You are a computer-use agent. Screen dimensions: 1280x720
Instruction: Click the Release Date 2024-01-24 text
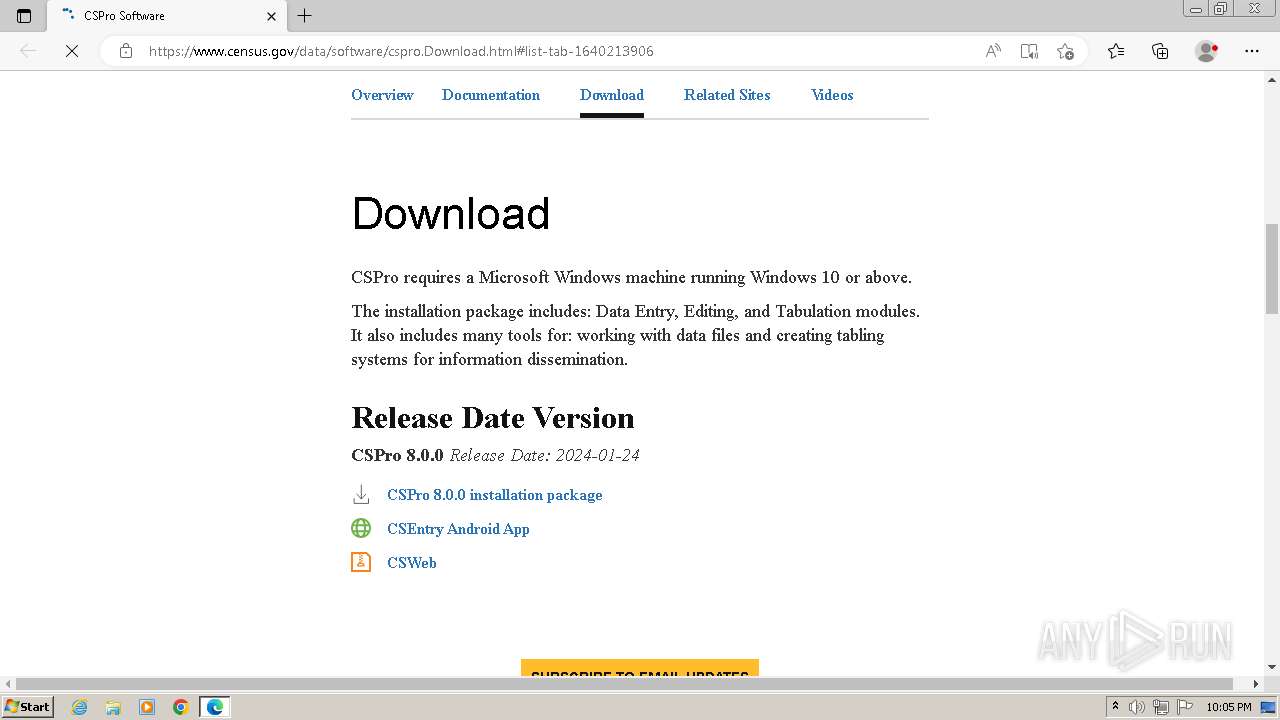coord(545,455)
